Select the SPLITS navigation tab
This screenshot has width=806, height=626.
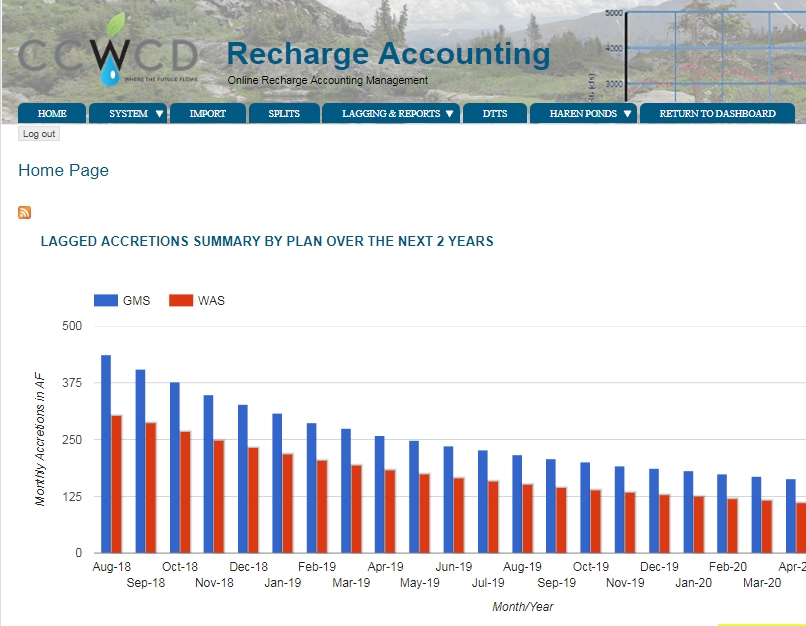[x=283, y=113]
